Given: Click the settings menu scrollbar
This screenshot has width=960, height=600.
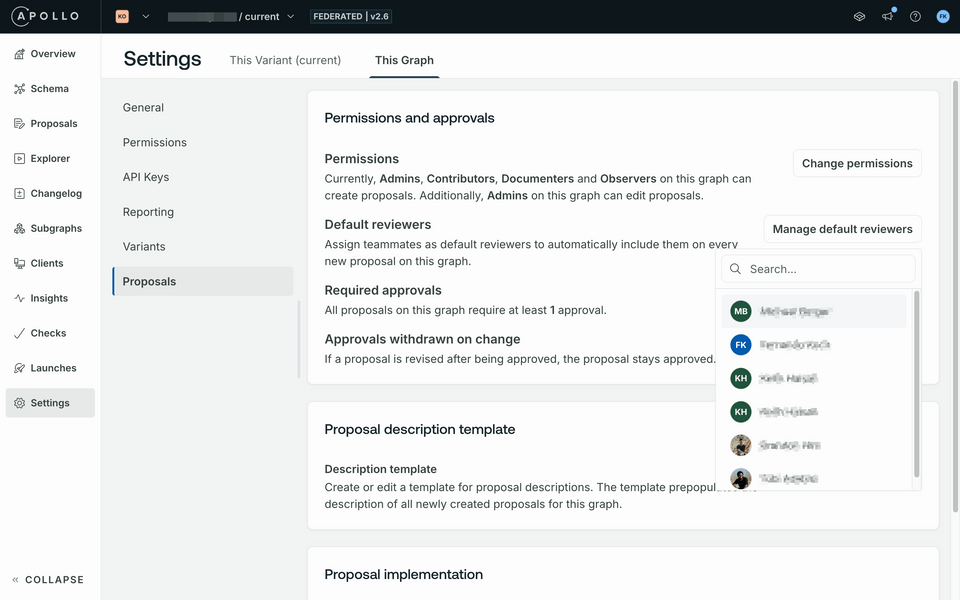Looking at the screenshot, I should coord(299,339).
